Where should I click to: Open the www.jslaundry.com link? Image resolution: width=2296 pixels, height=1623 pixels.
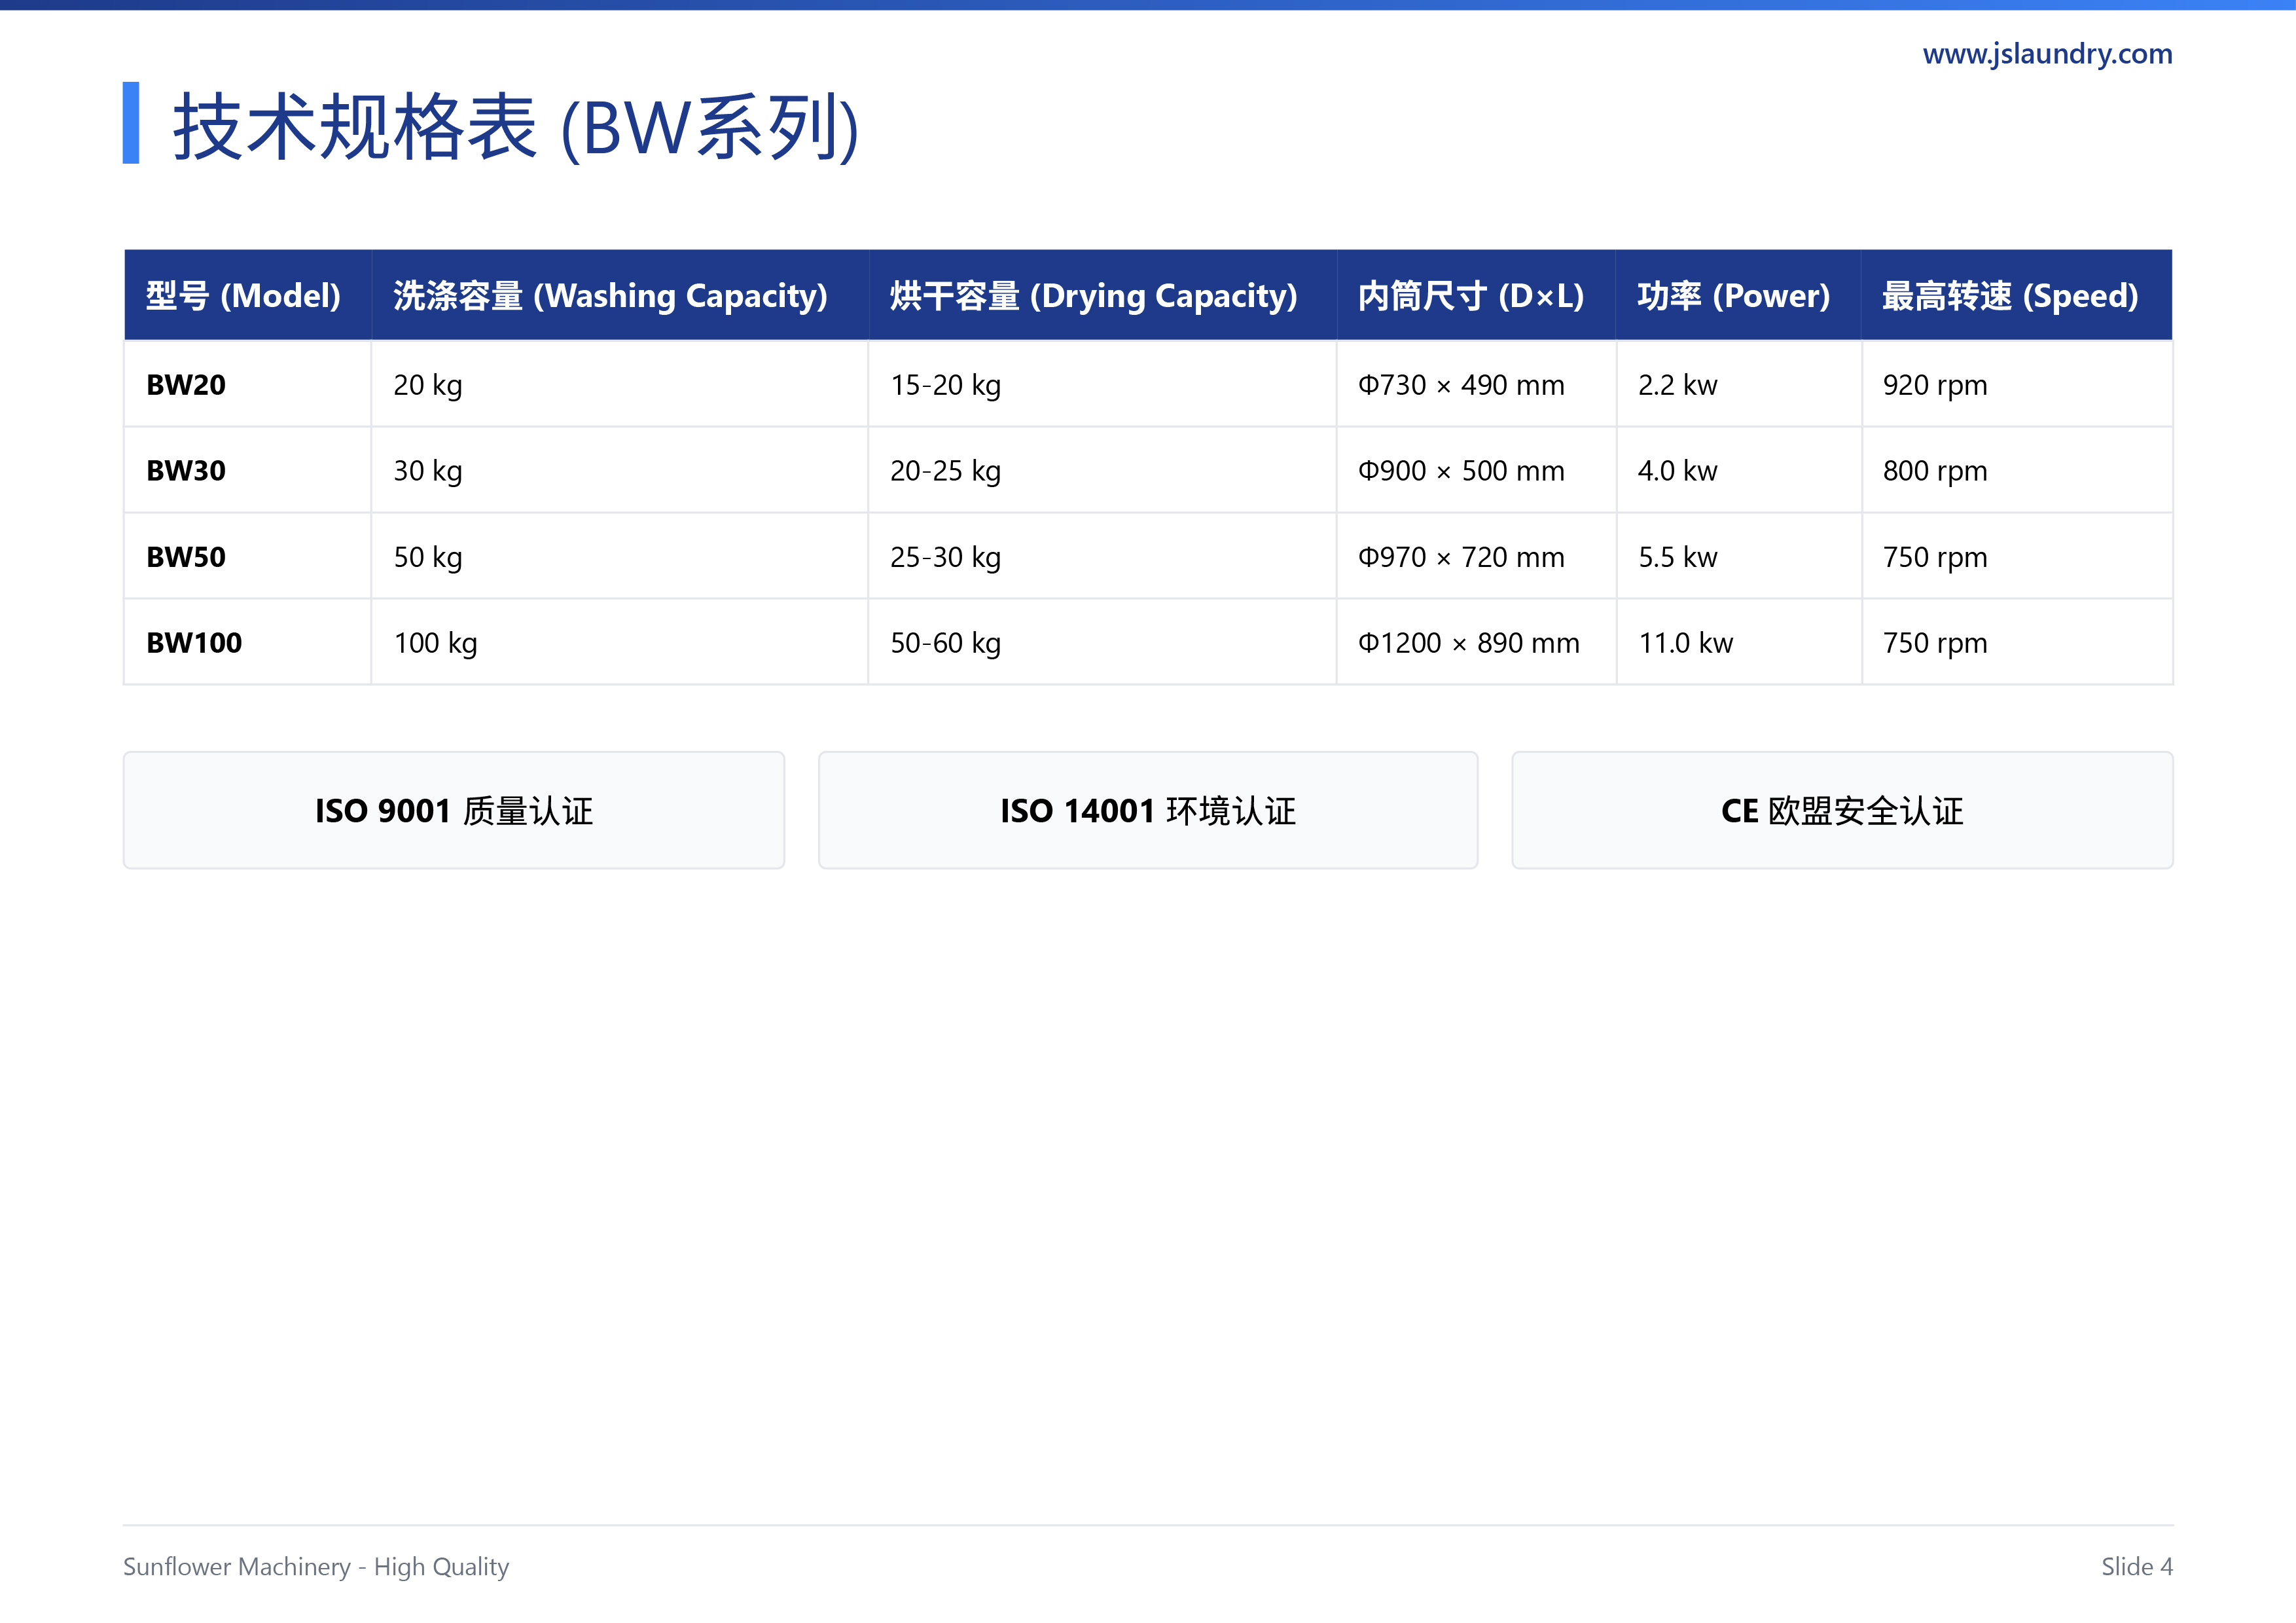[2047, 54]
